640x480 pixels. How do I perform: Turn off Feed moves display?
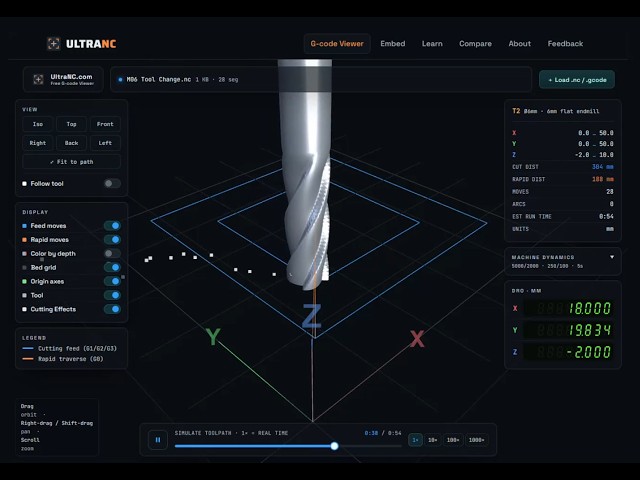tap(112, 226)
